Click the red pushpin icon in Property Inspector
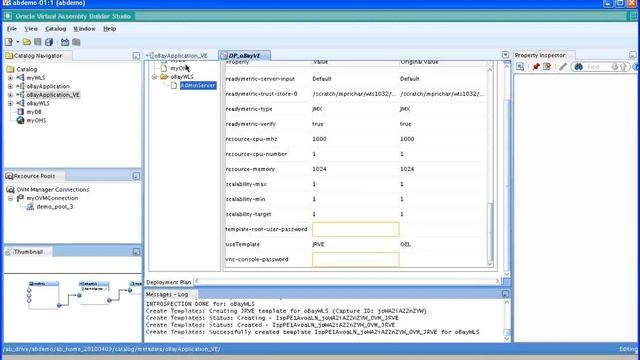Viewport: 640px width, 360px height. [536, 67]
